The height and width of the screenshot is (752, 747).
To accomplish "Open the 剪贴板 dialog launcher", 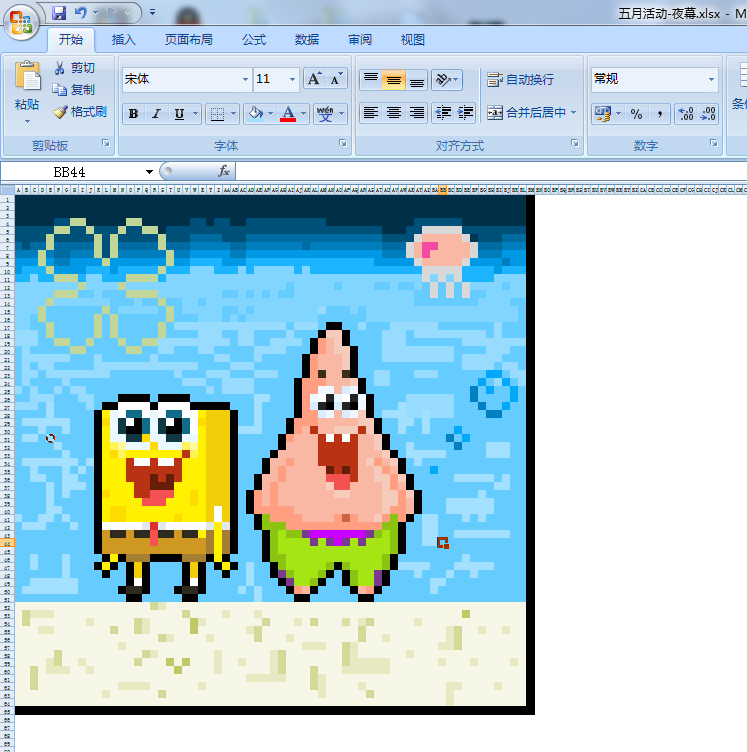I will [x=106, y=143].
